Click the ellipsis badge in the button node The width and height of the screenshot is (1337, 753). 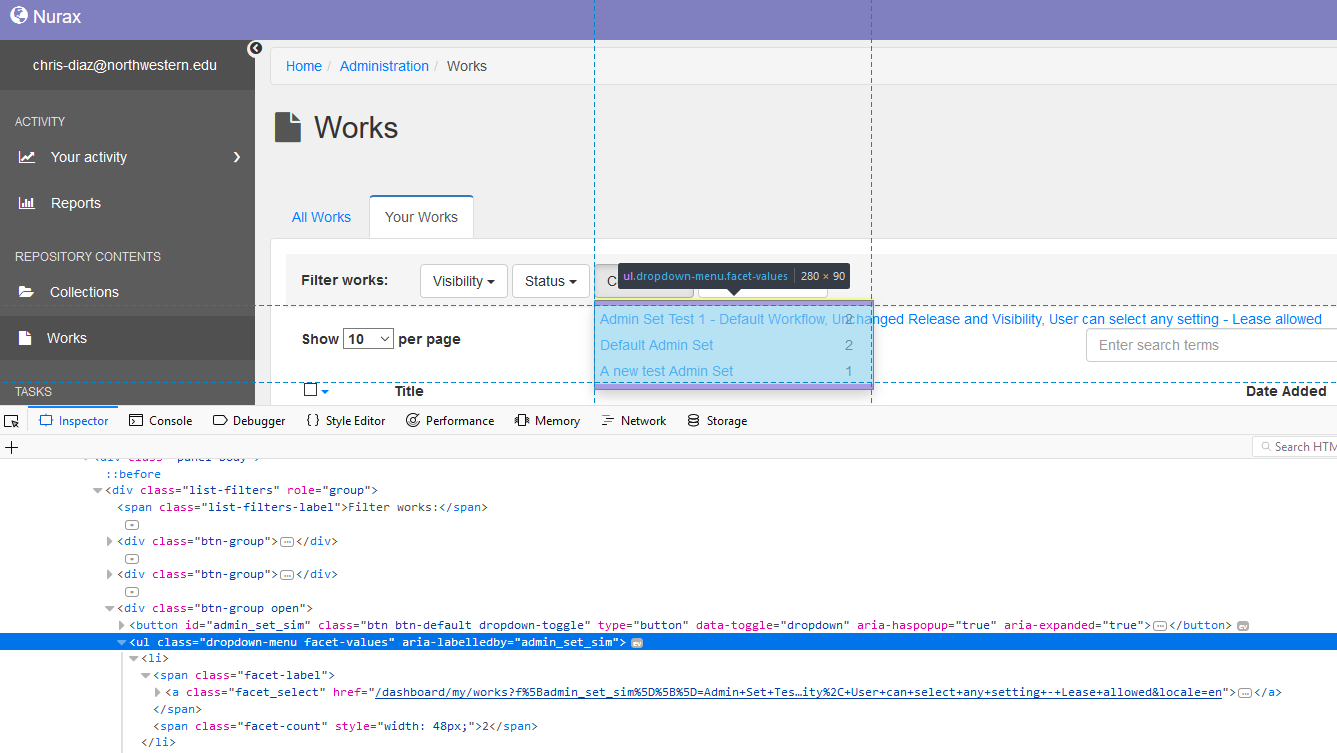coord(1160,625)
